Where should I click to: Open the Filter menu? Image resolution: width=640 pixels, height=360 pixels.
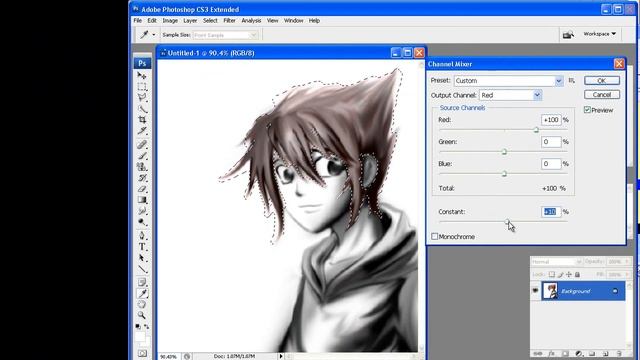click(229, 20)
